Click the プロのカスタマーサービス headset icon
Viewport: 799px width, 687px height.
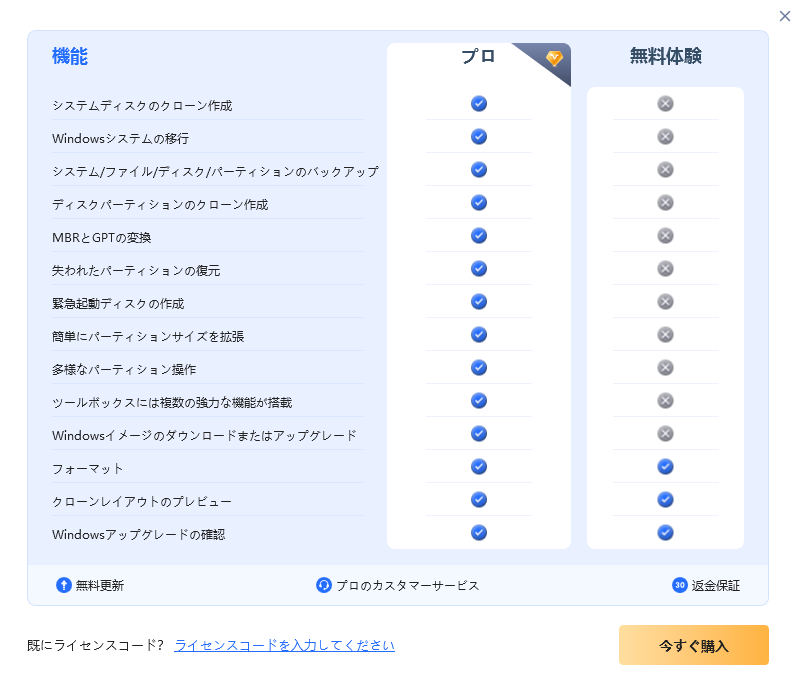point(324,585)
